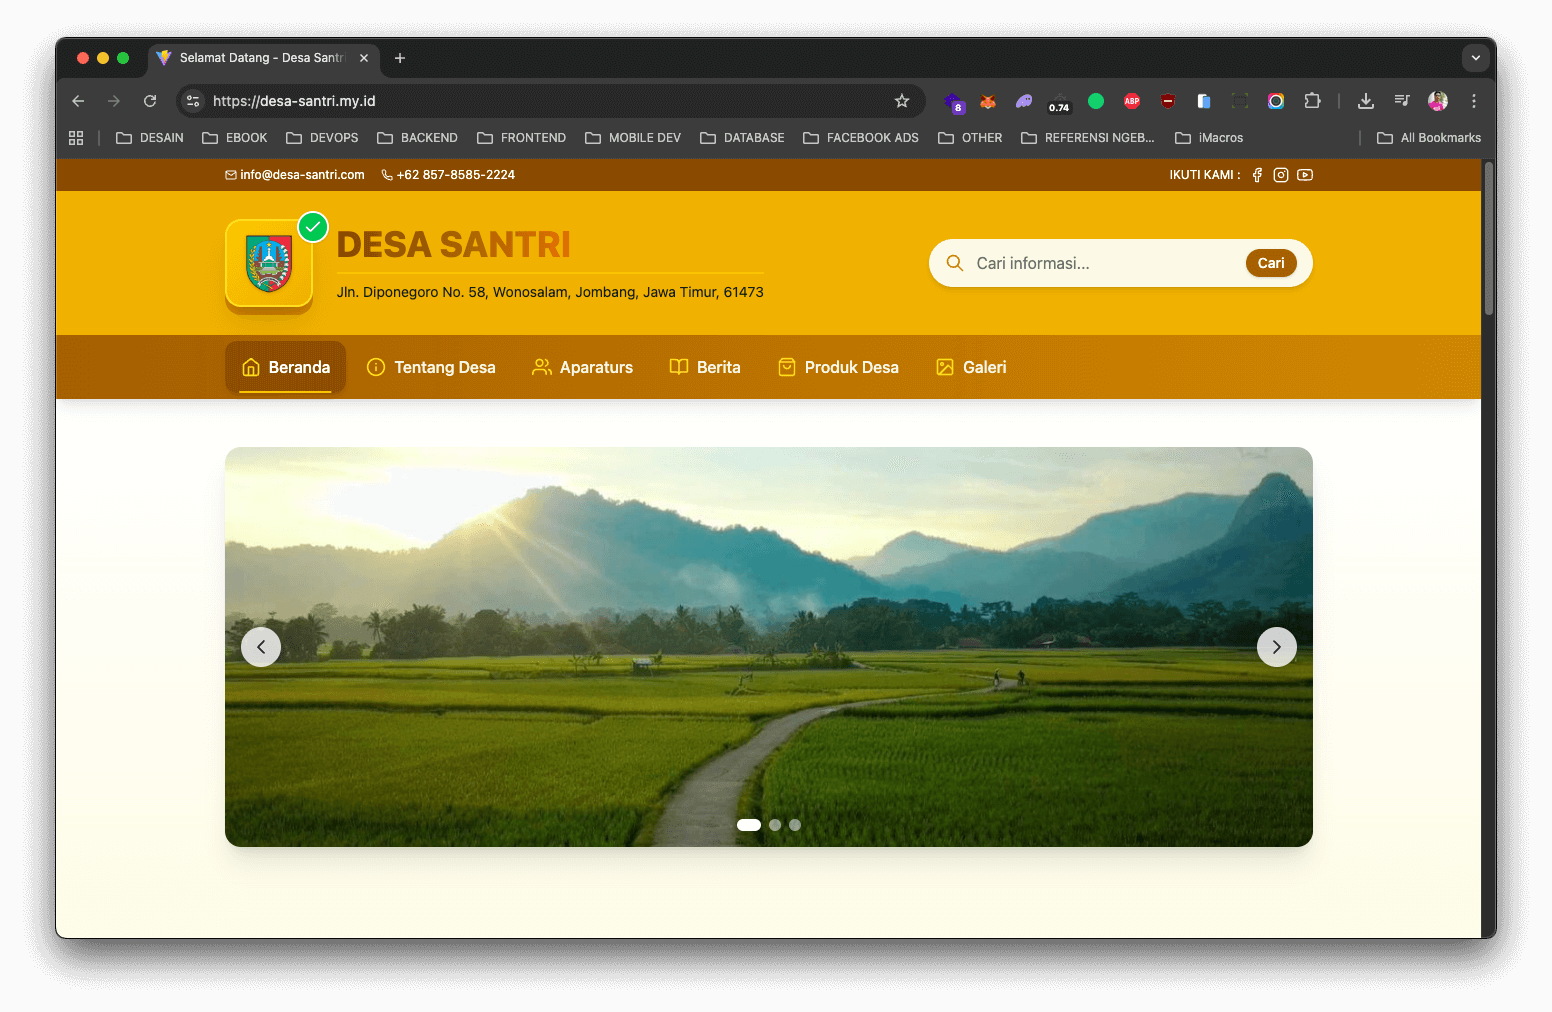Expand the tab search dropdown arrow
1552x1012 pixels.
(x=1476, y=58)
